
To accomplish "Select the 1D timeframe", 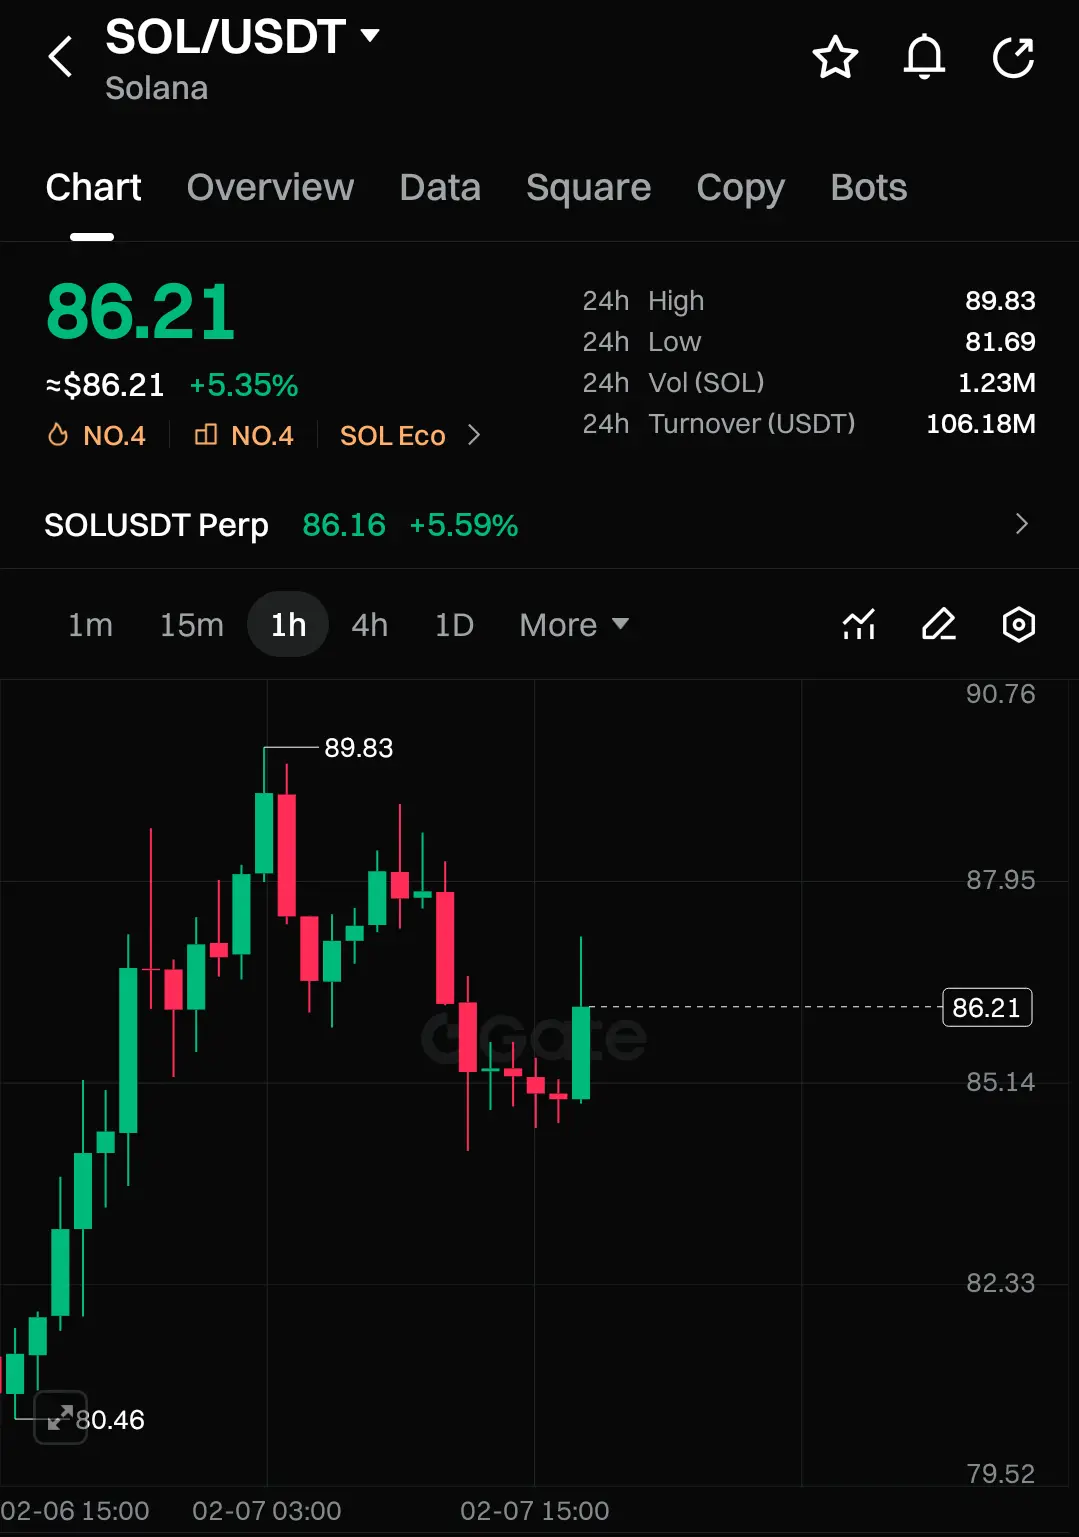I will (454, 625).
